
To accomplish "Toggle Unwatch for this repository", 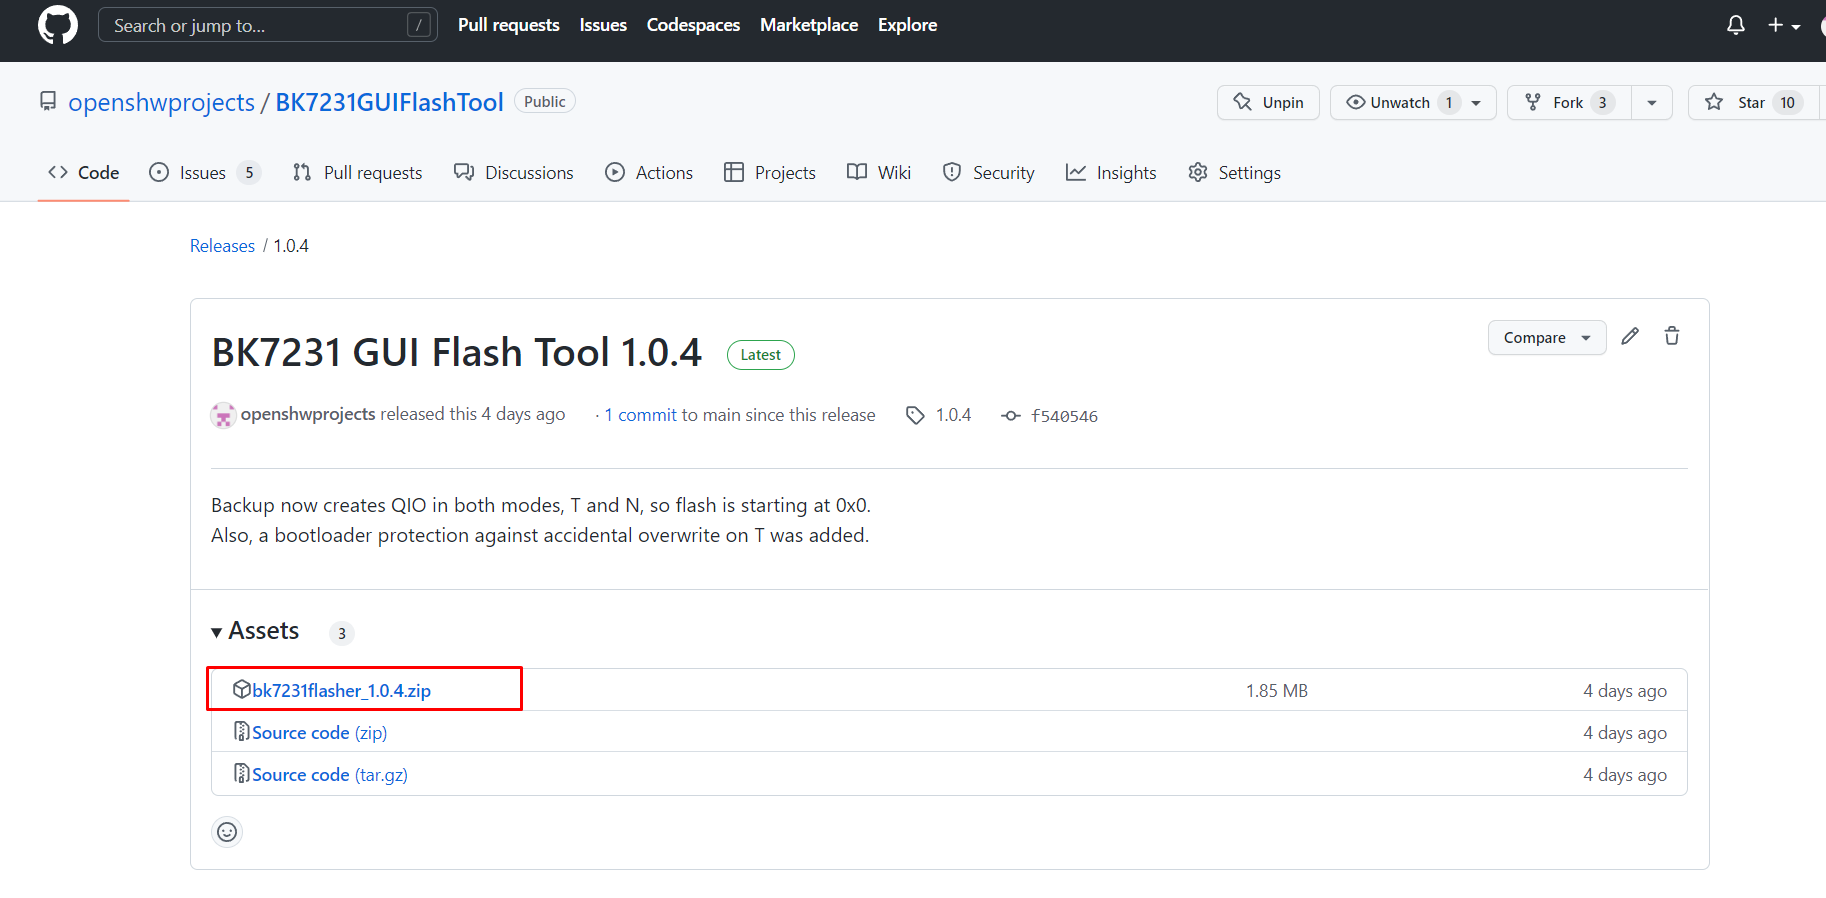I will [1400, 102].
